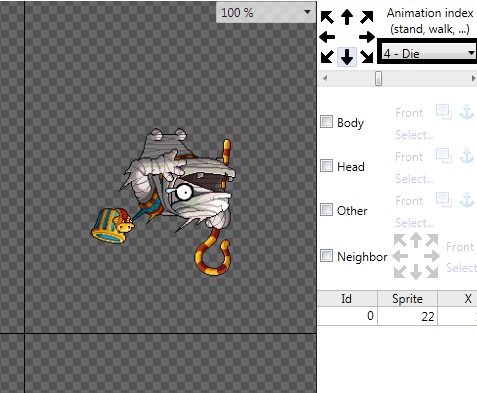Image resolution: width=477 pixels, height=393 pixels.
Task: Select the up-left diagonal direction arrow
Action: click(x=327, y=17)
